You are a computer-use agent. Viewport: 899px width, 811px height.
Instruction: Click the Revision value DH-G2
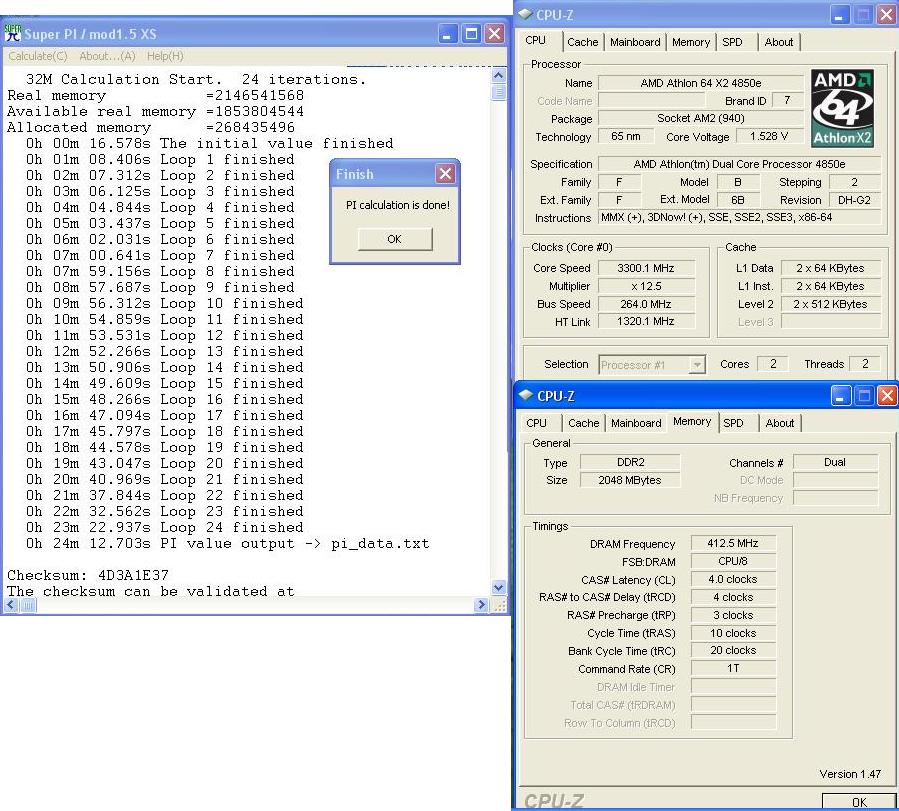(x=854, y=200)
